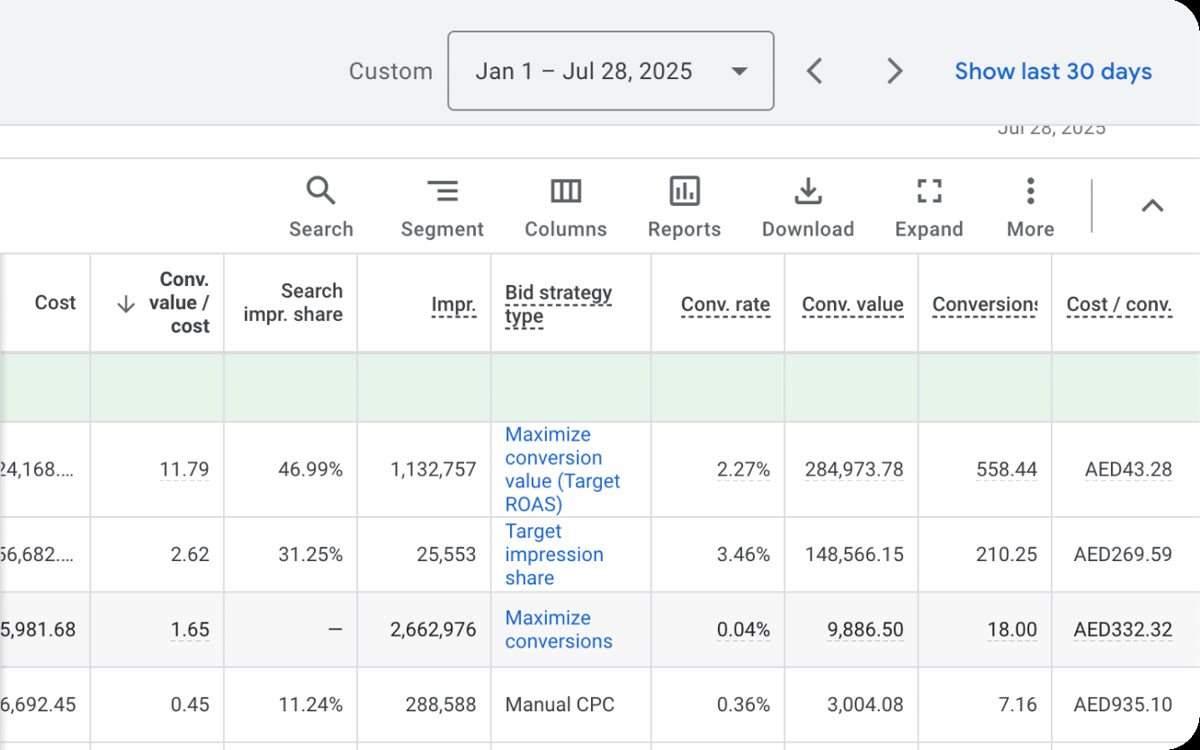This screenshot has height=750, width=1200.
Task: Open Maximize conversion value (Target ROAS) link
Action: (x=563, y=469)
